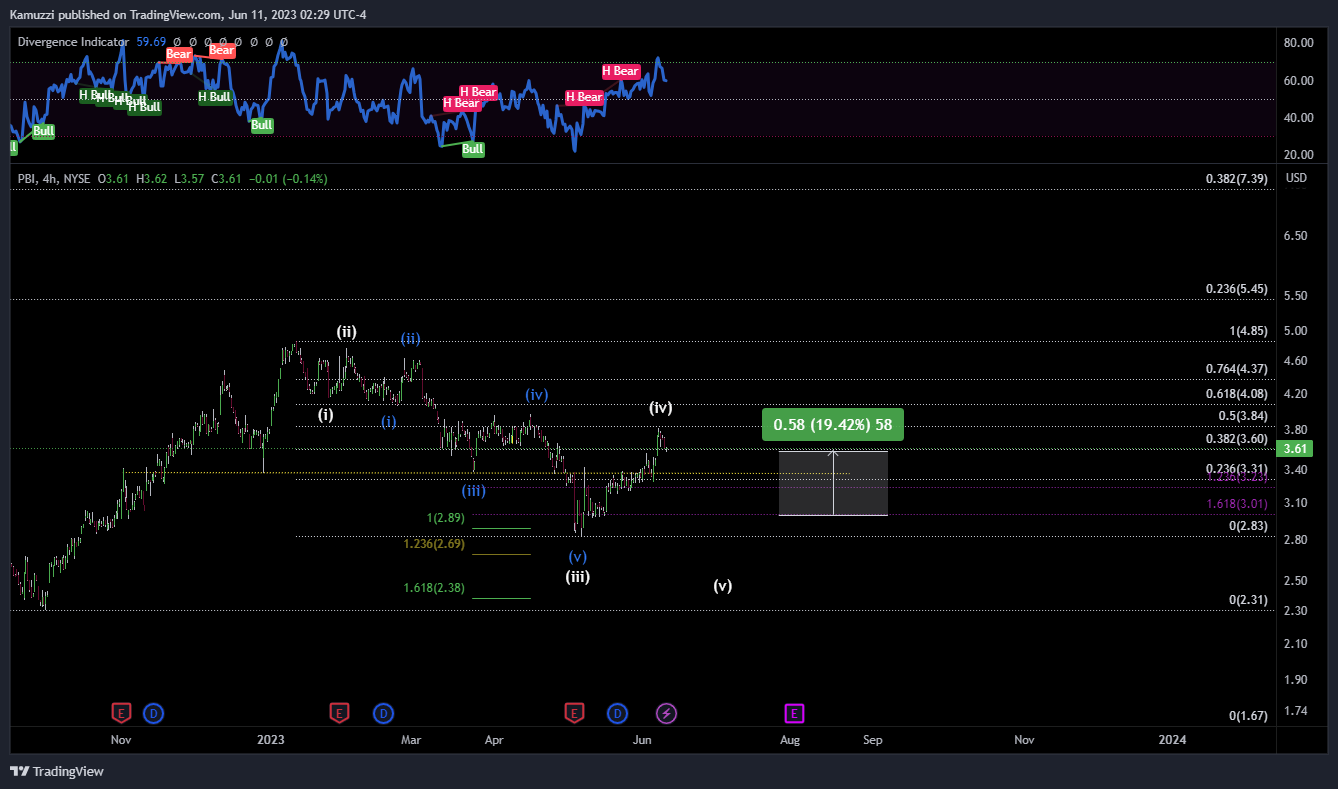Image resolution: width=1338 pixels, height=789 pixels.
Task: Click the 20.00 level on indicator scale
Action: (x=1298, y=155)
